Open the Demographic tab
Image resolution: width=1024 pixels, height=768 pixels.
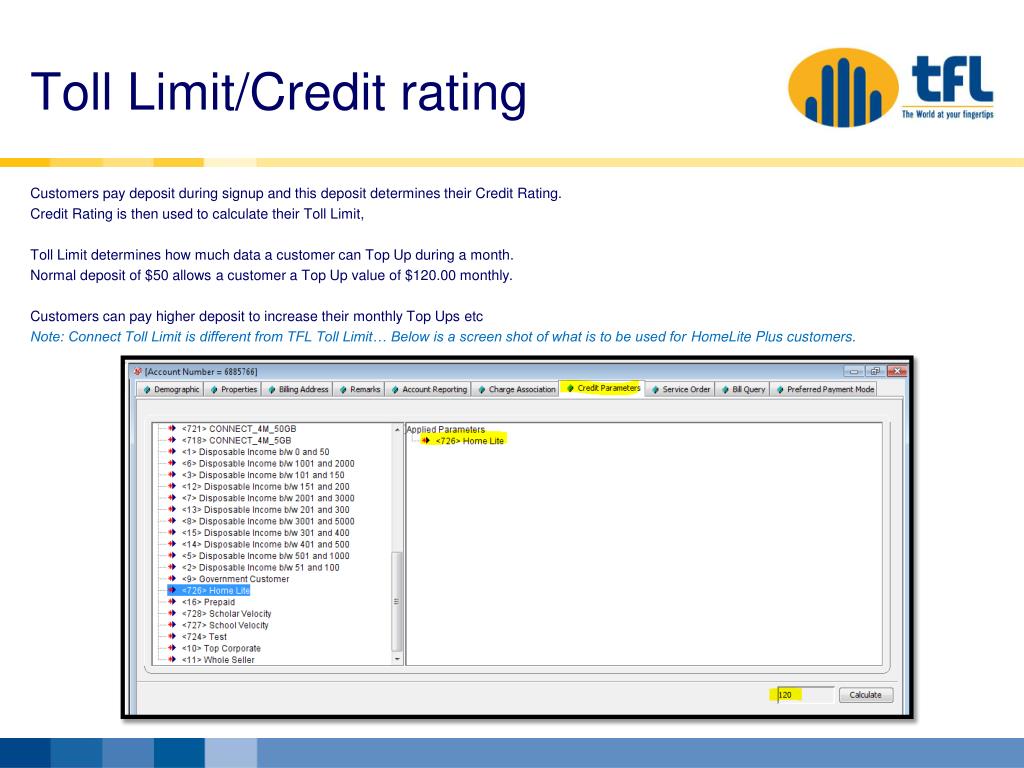(x=171, y=389)
